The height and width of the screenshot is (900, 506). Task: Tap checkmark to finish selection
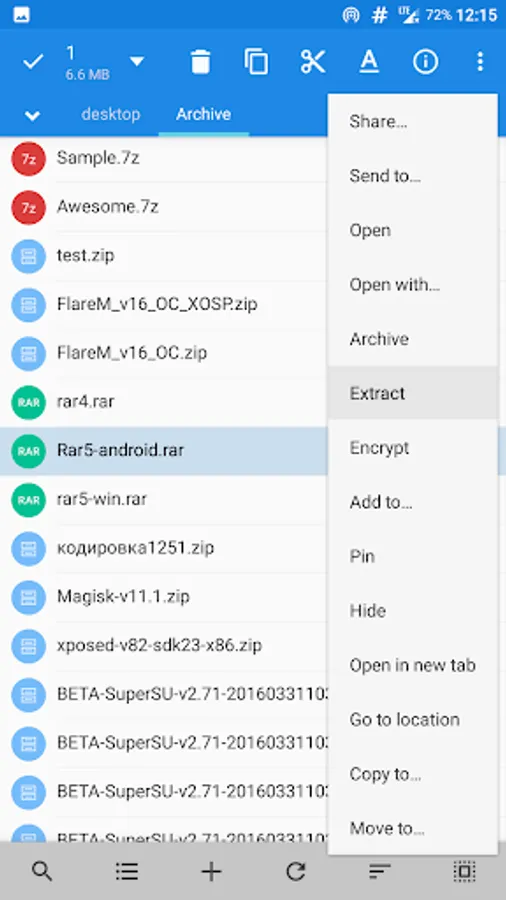33,61
